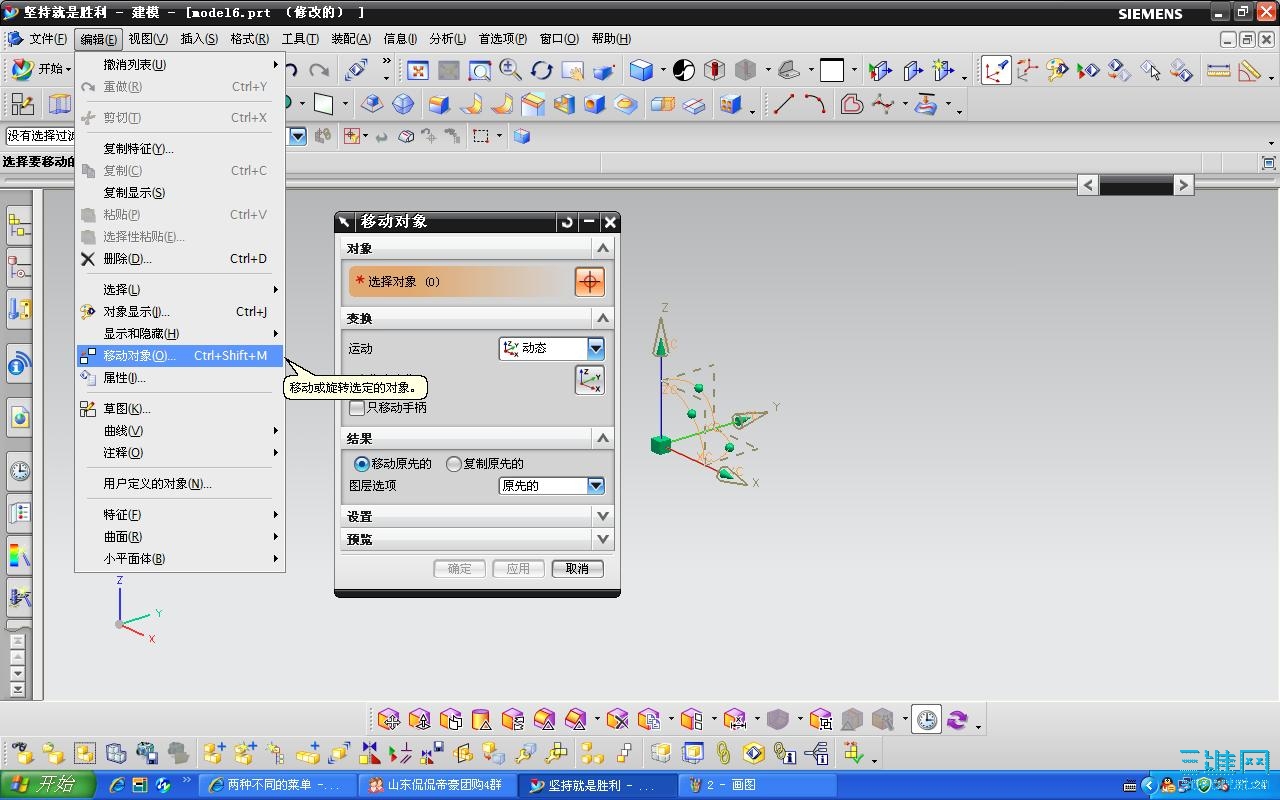Click the clock icon in bottom toolbar
Screen dimensions: 1280x800
tap(927, 719)
